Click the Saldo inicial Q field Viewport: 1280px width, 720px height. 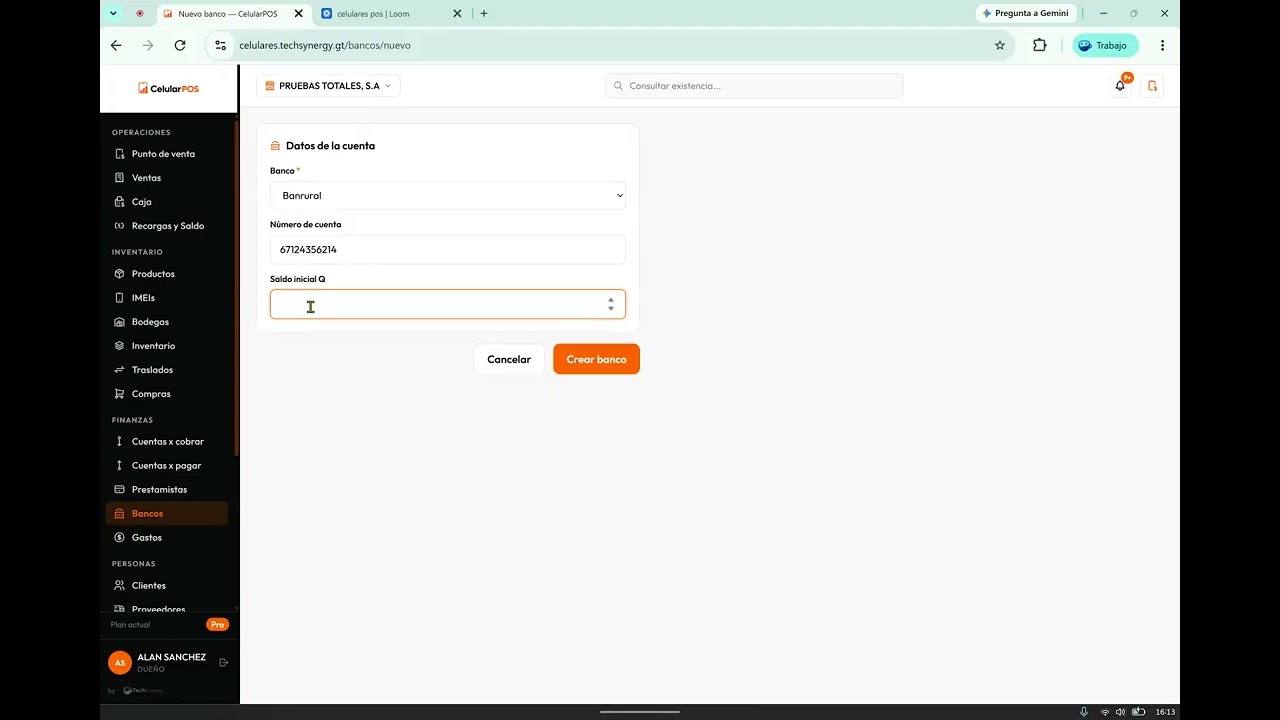click(x=448, y=304)
